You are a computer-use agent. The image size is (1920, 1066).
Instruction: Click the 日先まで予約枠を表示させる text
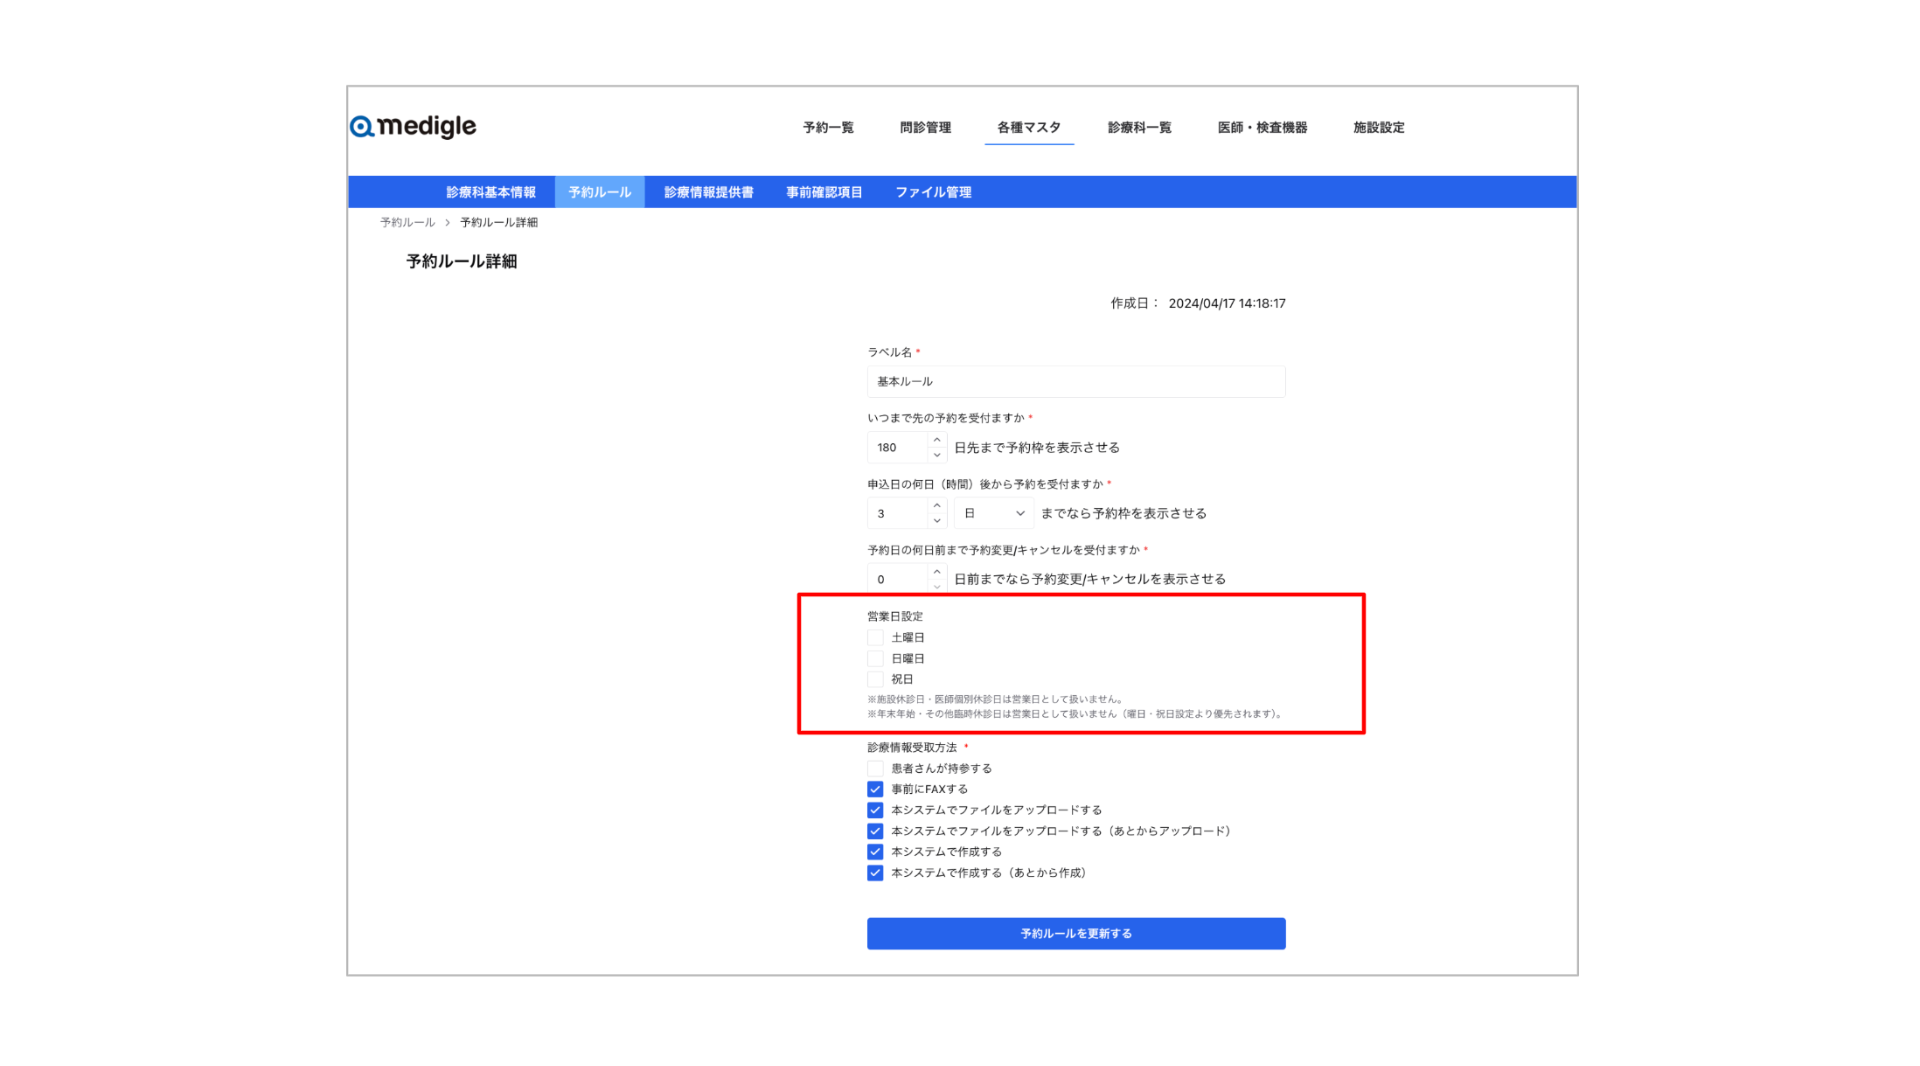tap(1037, 447)
